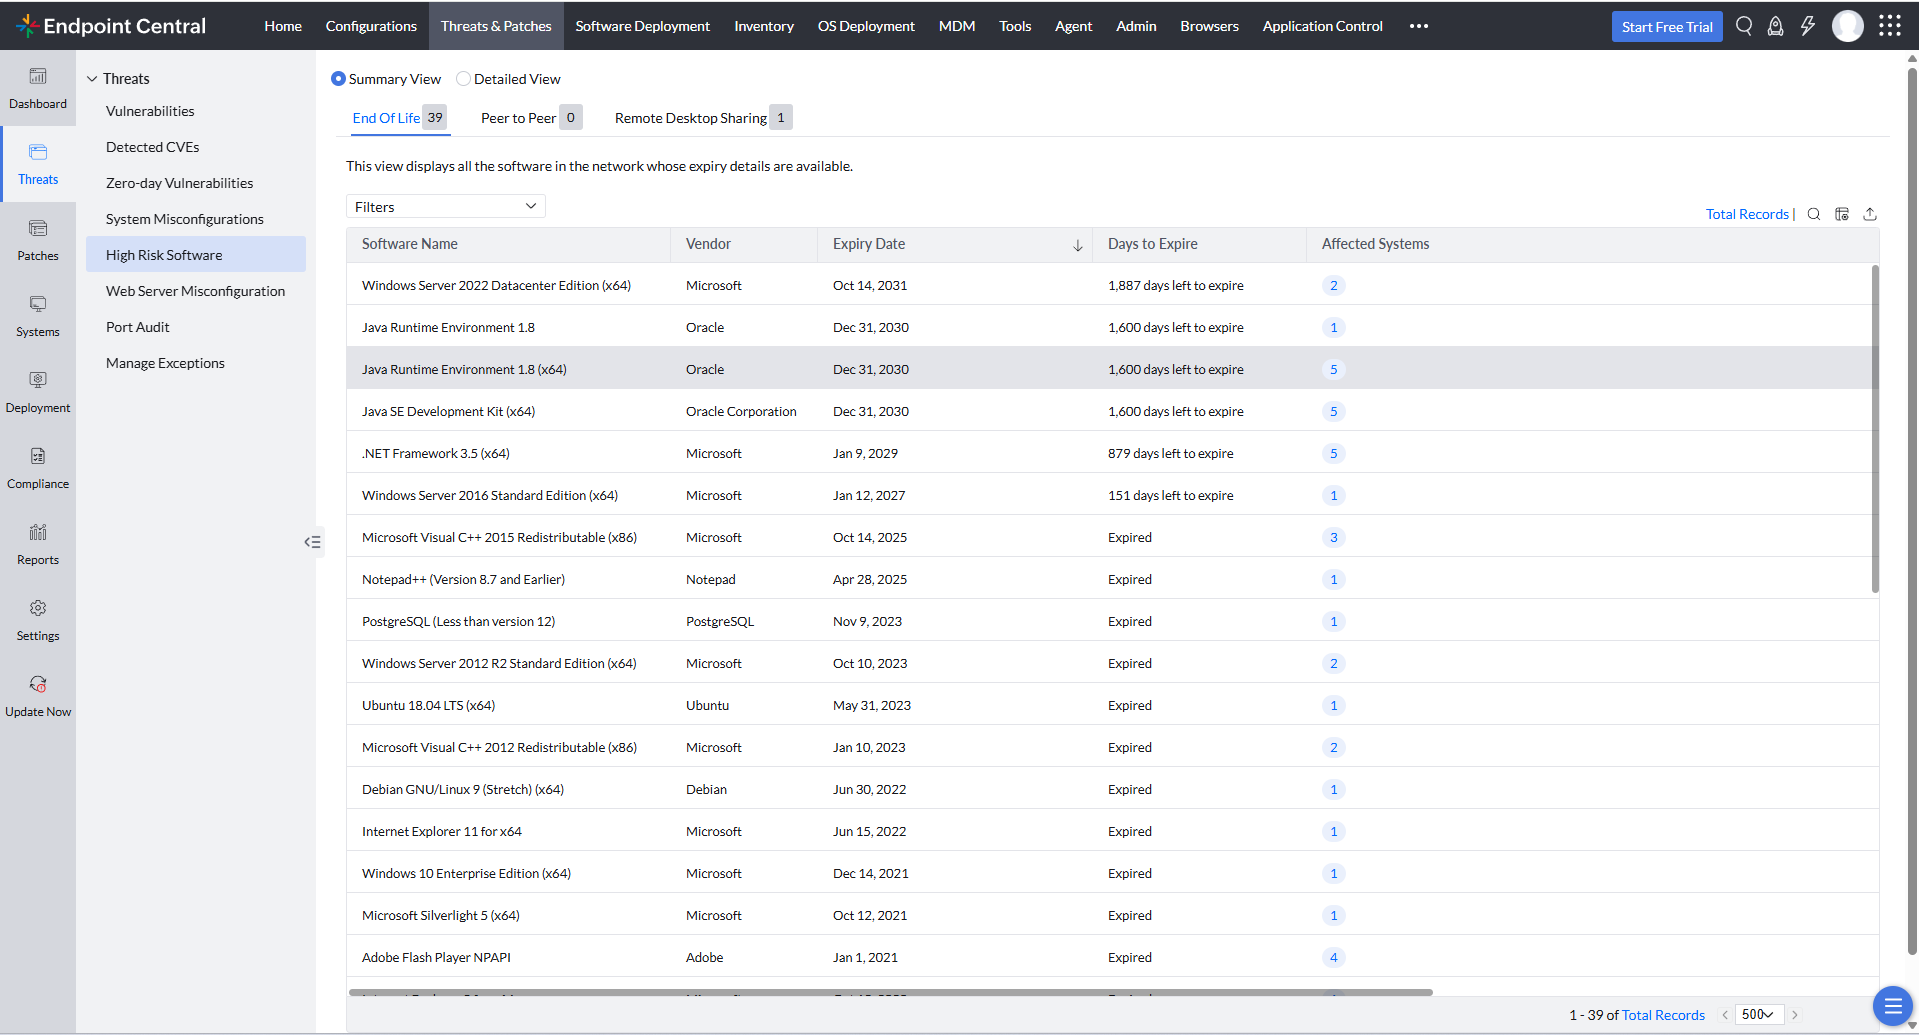This screenshot has height=1035, width=1919.
Task: Click the lightning bolt quick actions icon
Action: 1808,26
